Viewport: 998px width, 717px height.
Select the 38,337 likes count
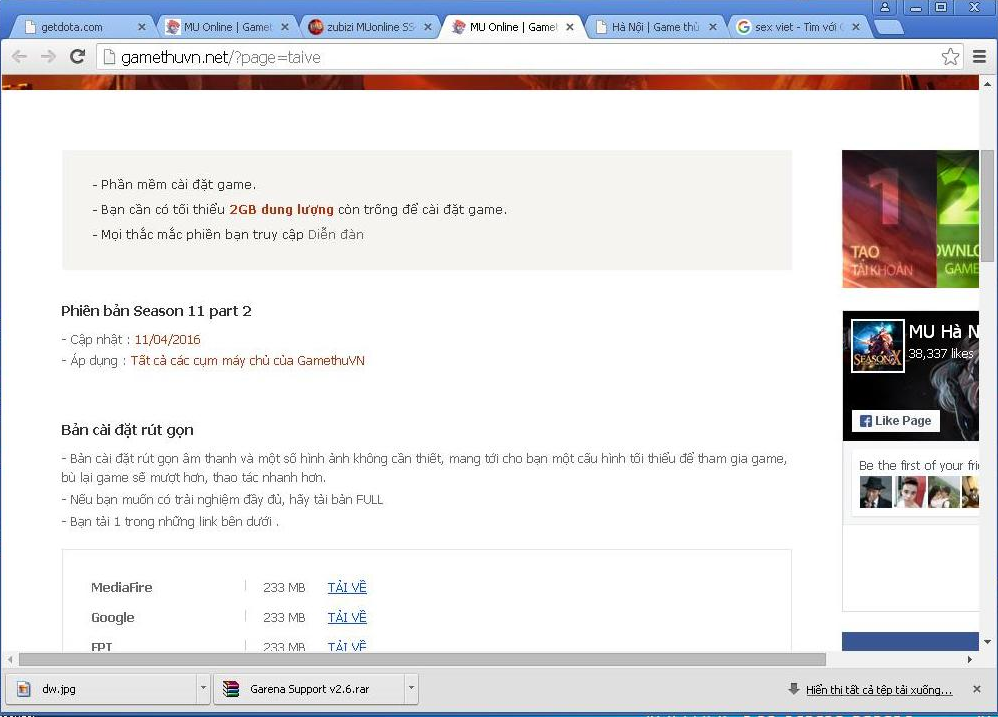pos(941,354)
